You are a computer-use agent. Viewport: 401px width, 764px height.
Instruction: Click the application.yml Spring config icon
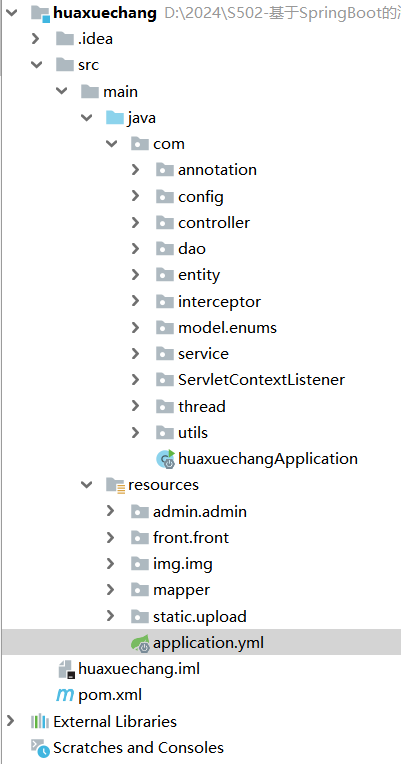[x=140, y=643]
